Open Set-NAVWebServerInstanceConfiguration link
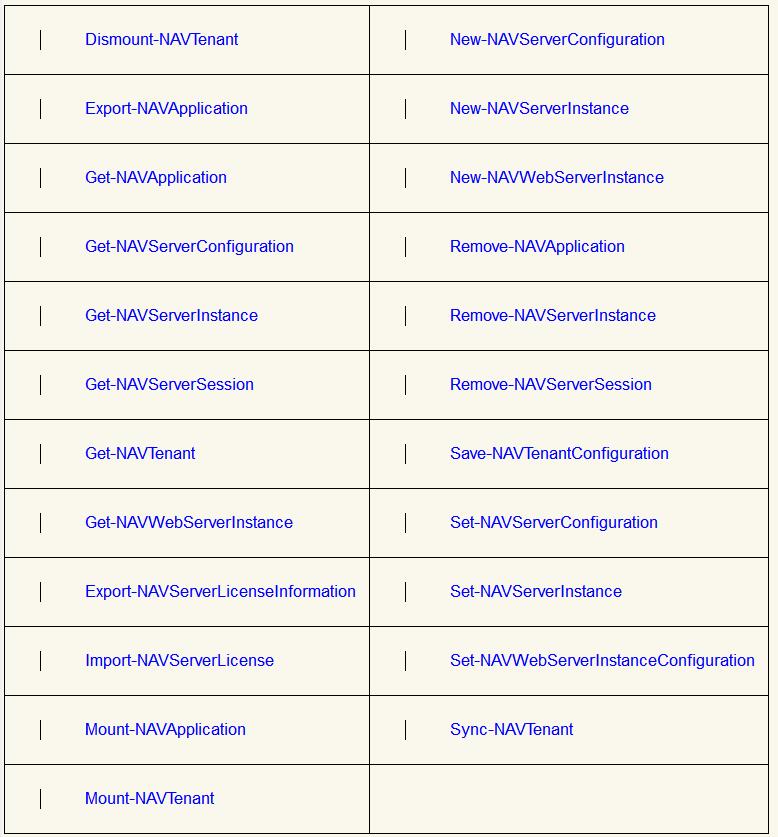778x837 pixels. (602, 661)
